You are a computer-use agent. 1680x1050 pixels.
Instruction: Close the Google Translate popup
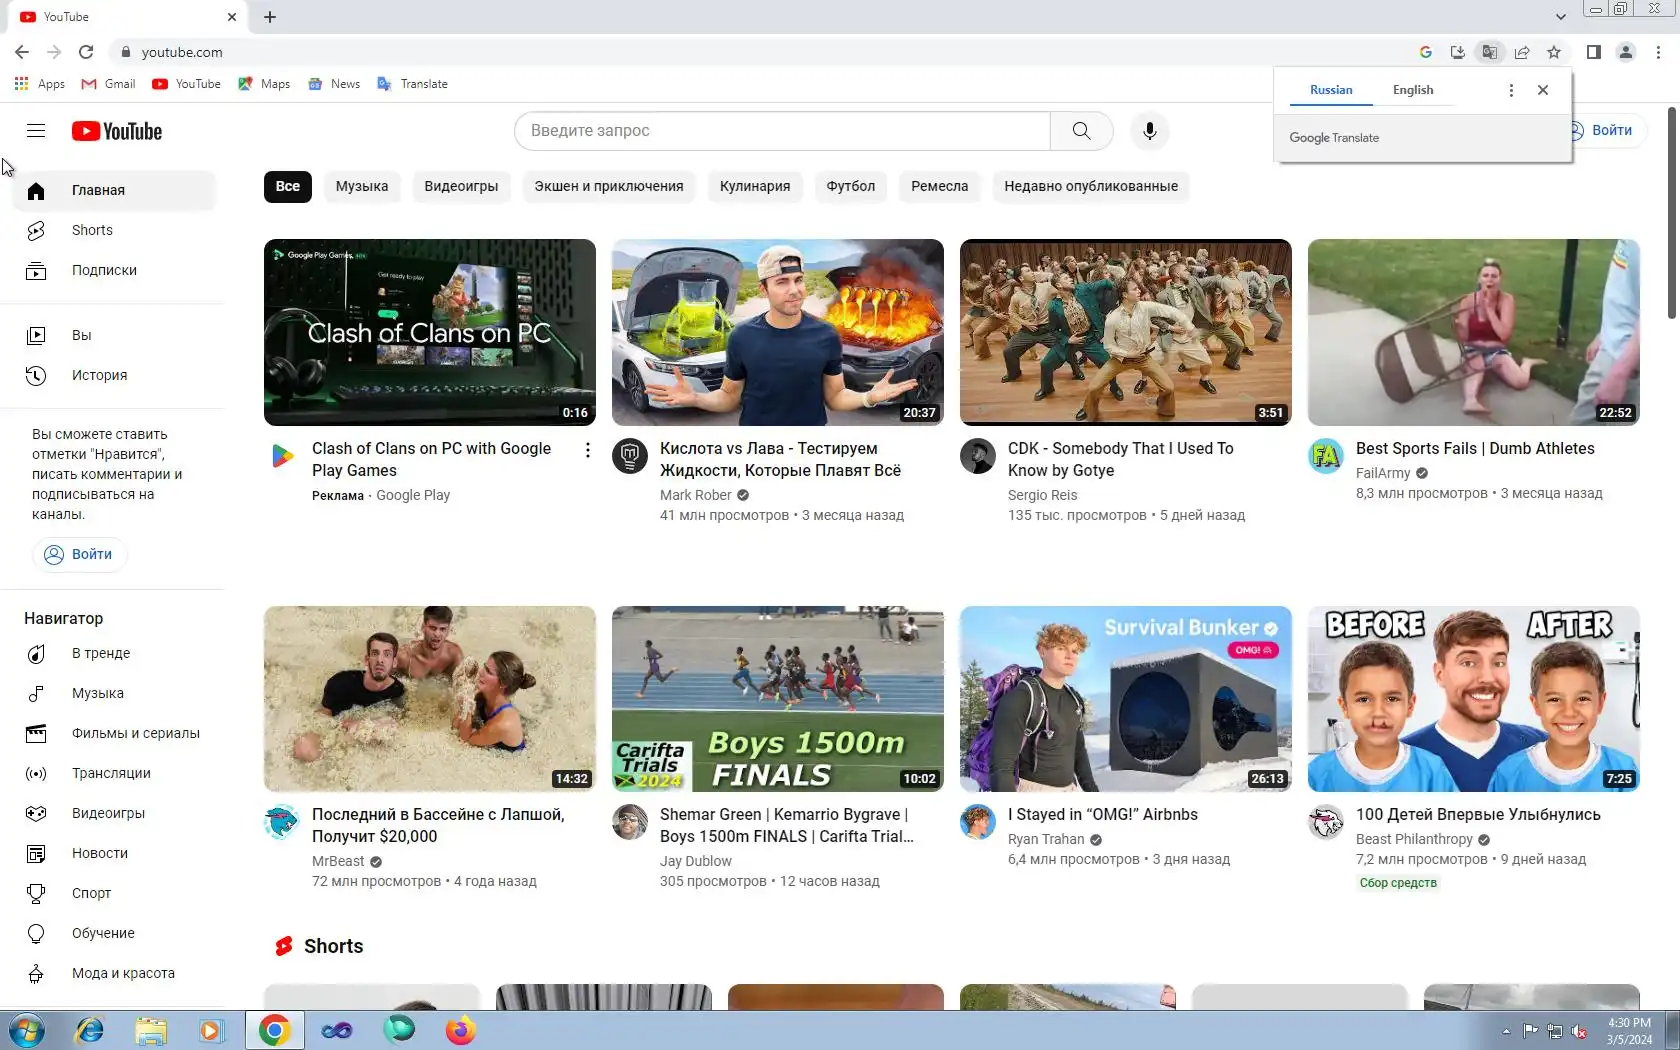tap(1543, 90)
